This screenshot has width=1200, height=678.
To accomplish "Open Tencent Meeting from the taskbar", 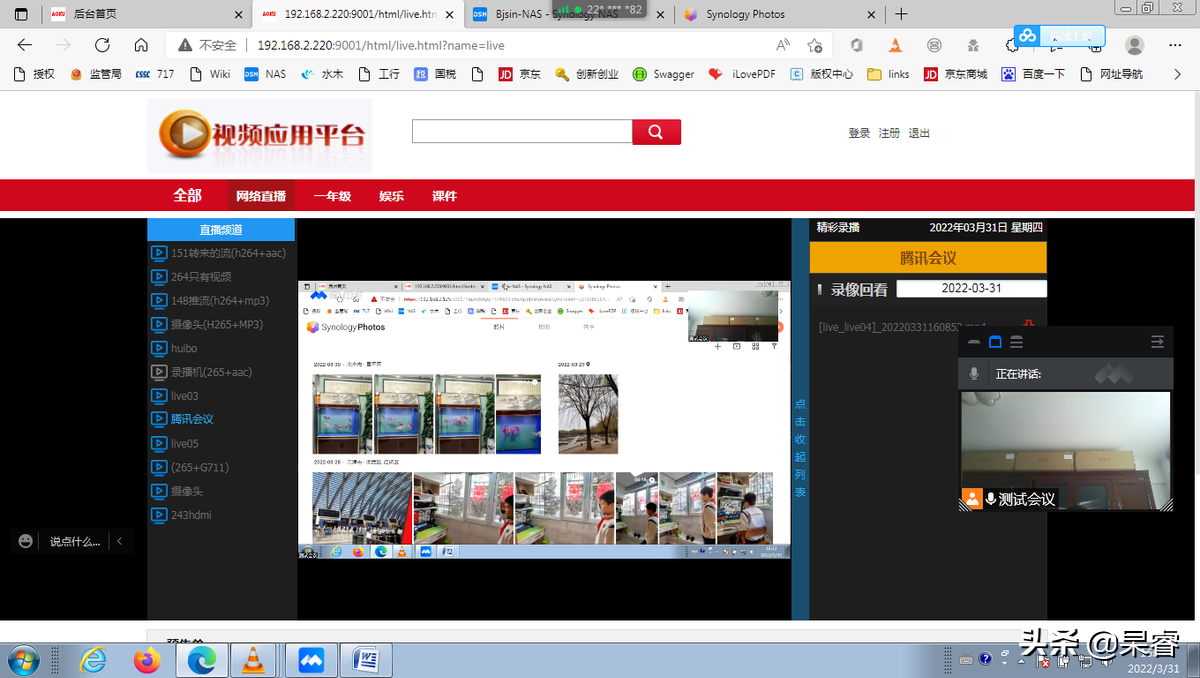I will [311, 660].
